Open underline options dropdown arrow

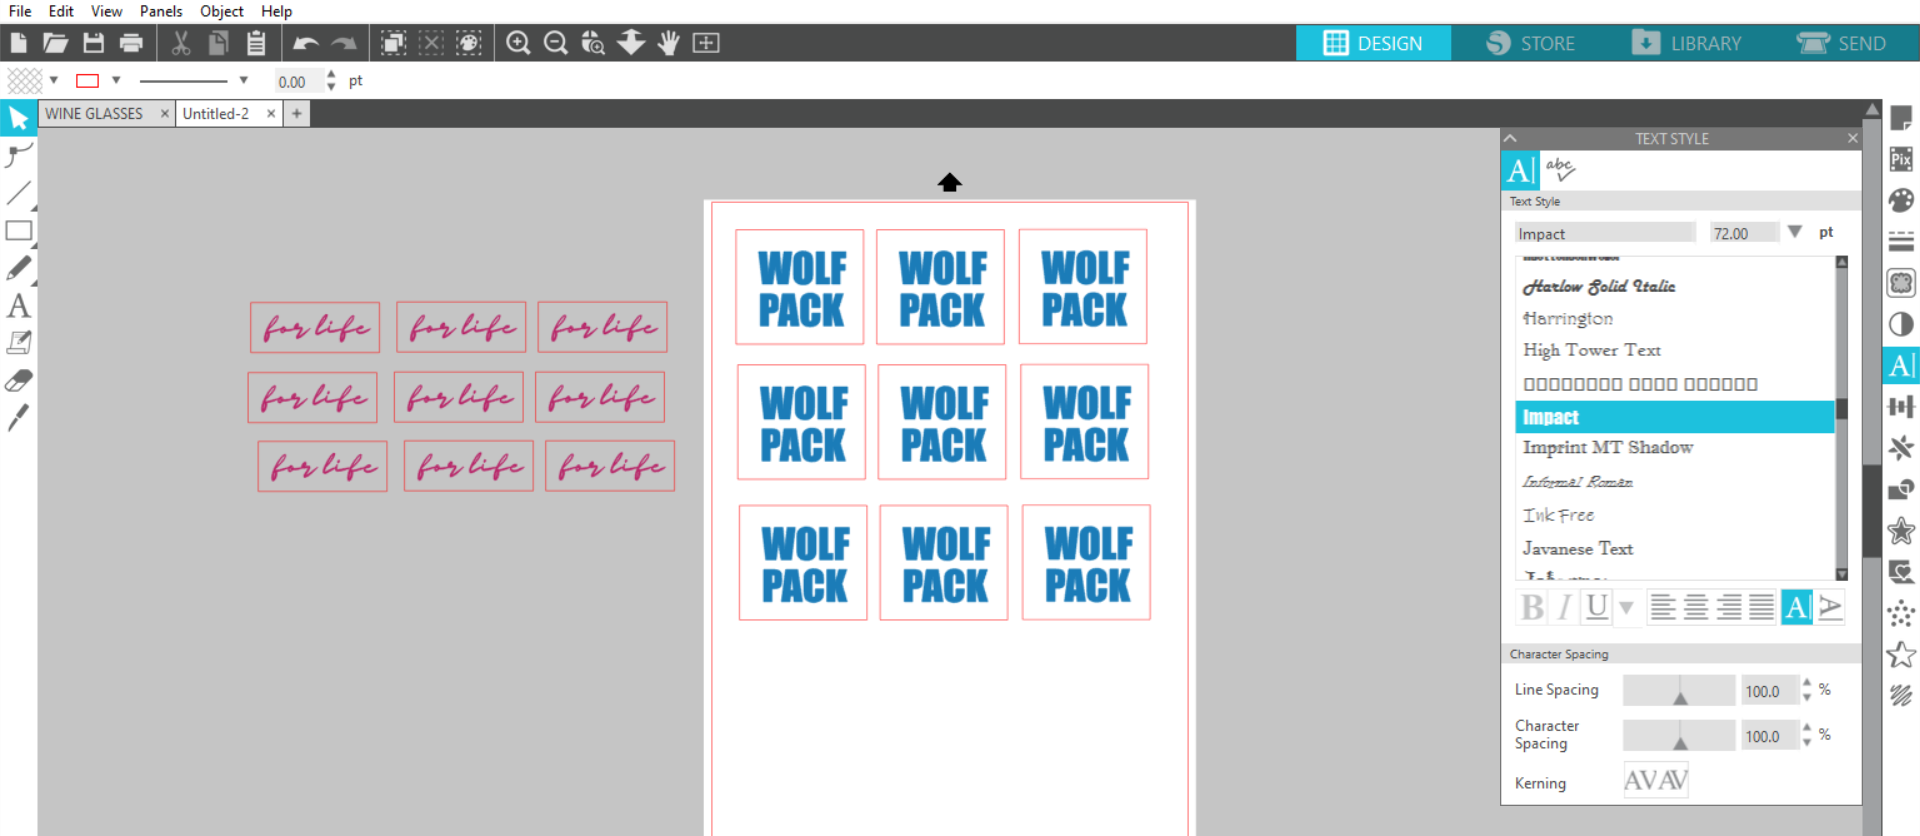(x=1626, y=607)
